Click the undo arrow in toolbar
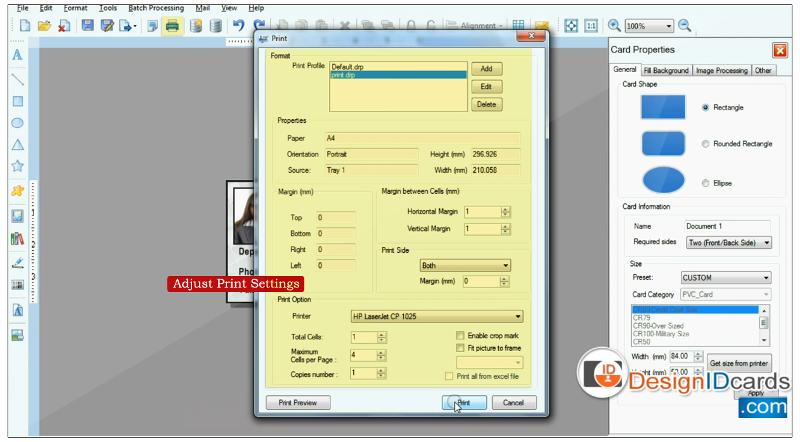This screenshot has width=800, height=442. point(238,26)
